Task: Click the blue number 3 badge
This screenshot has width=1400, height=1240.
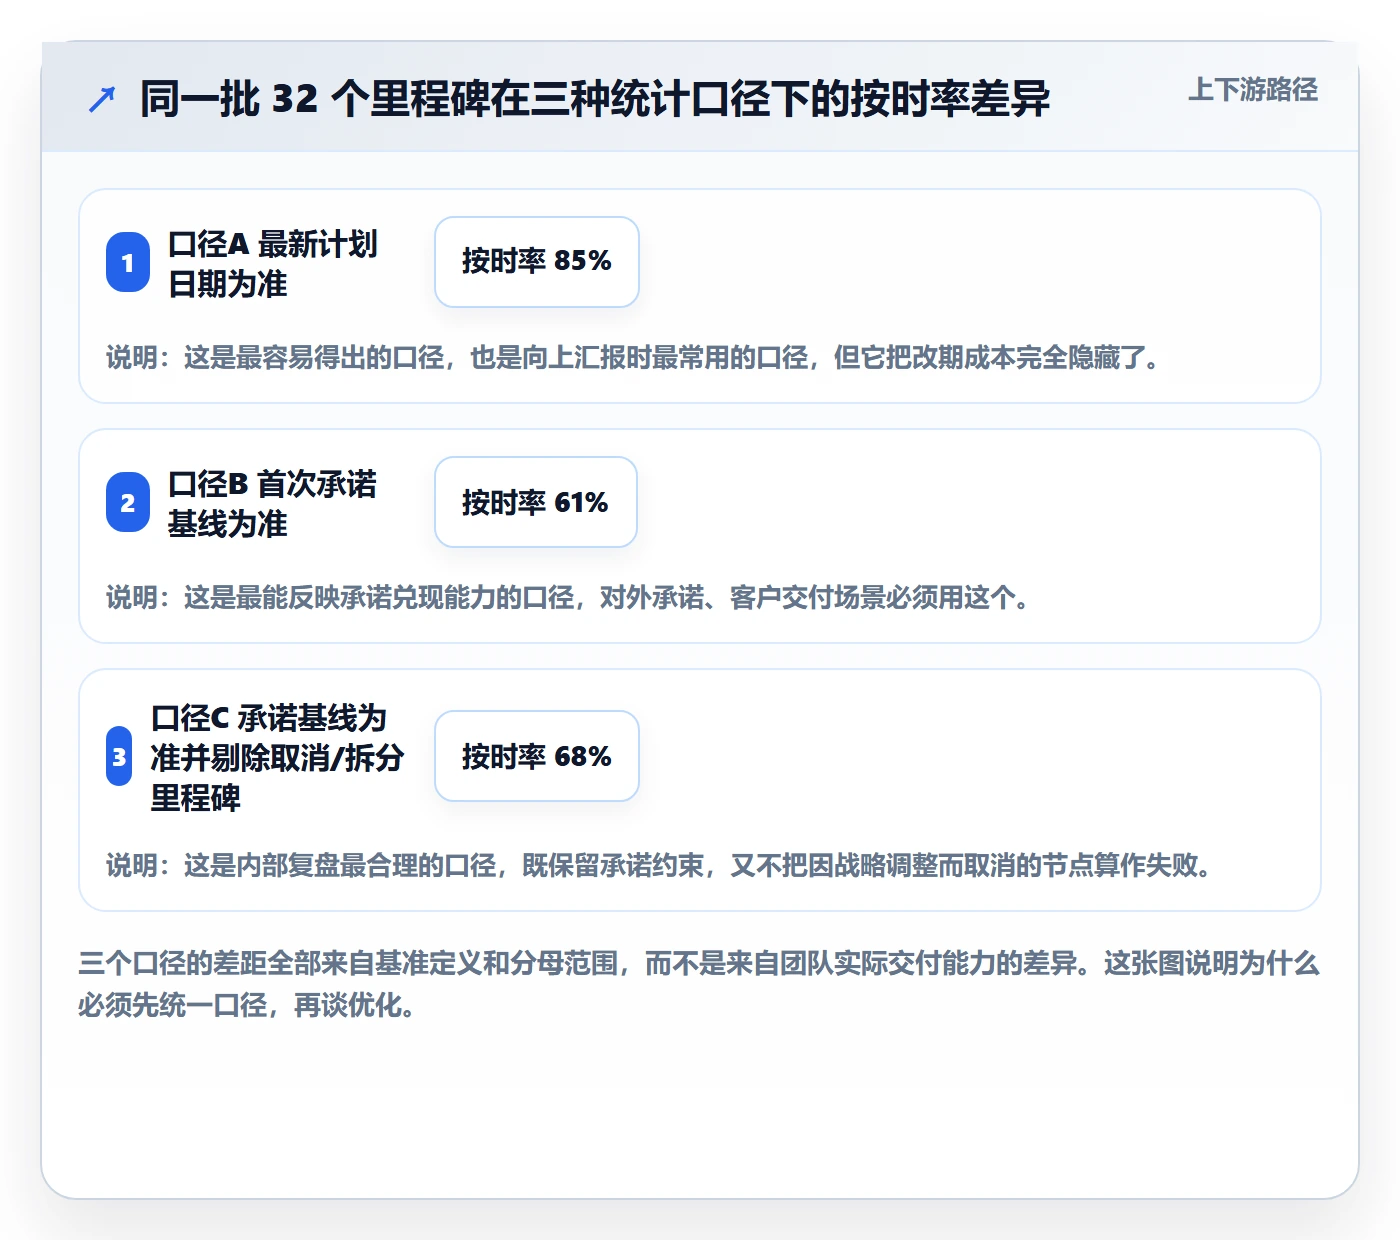Action: pyautogui.click(x=119, y=756)
